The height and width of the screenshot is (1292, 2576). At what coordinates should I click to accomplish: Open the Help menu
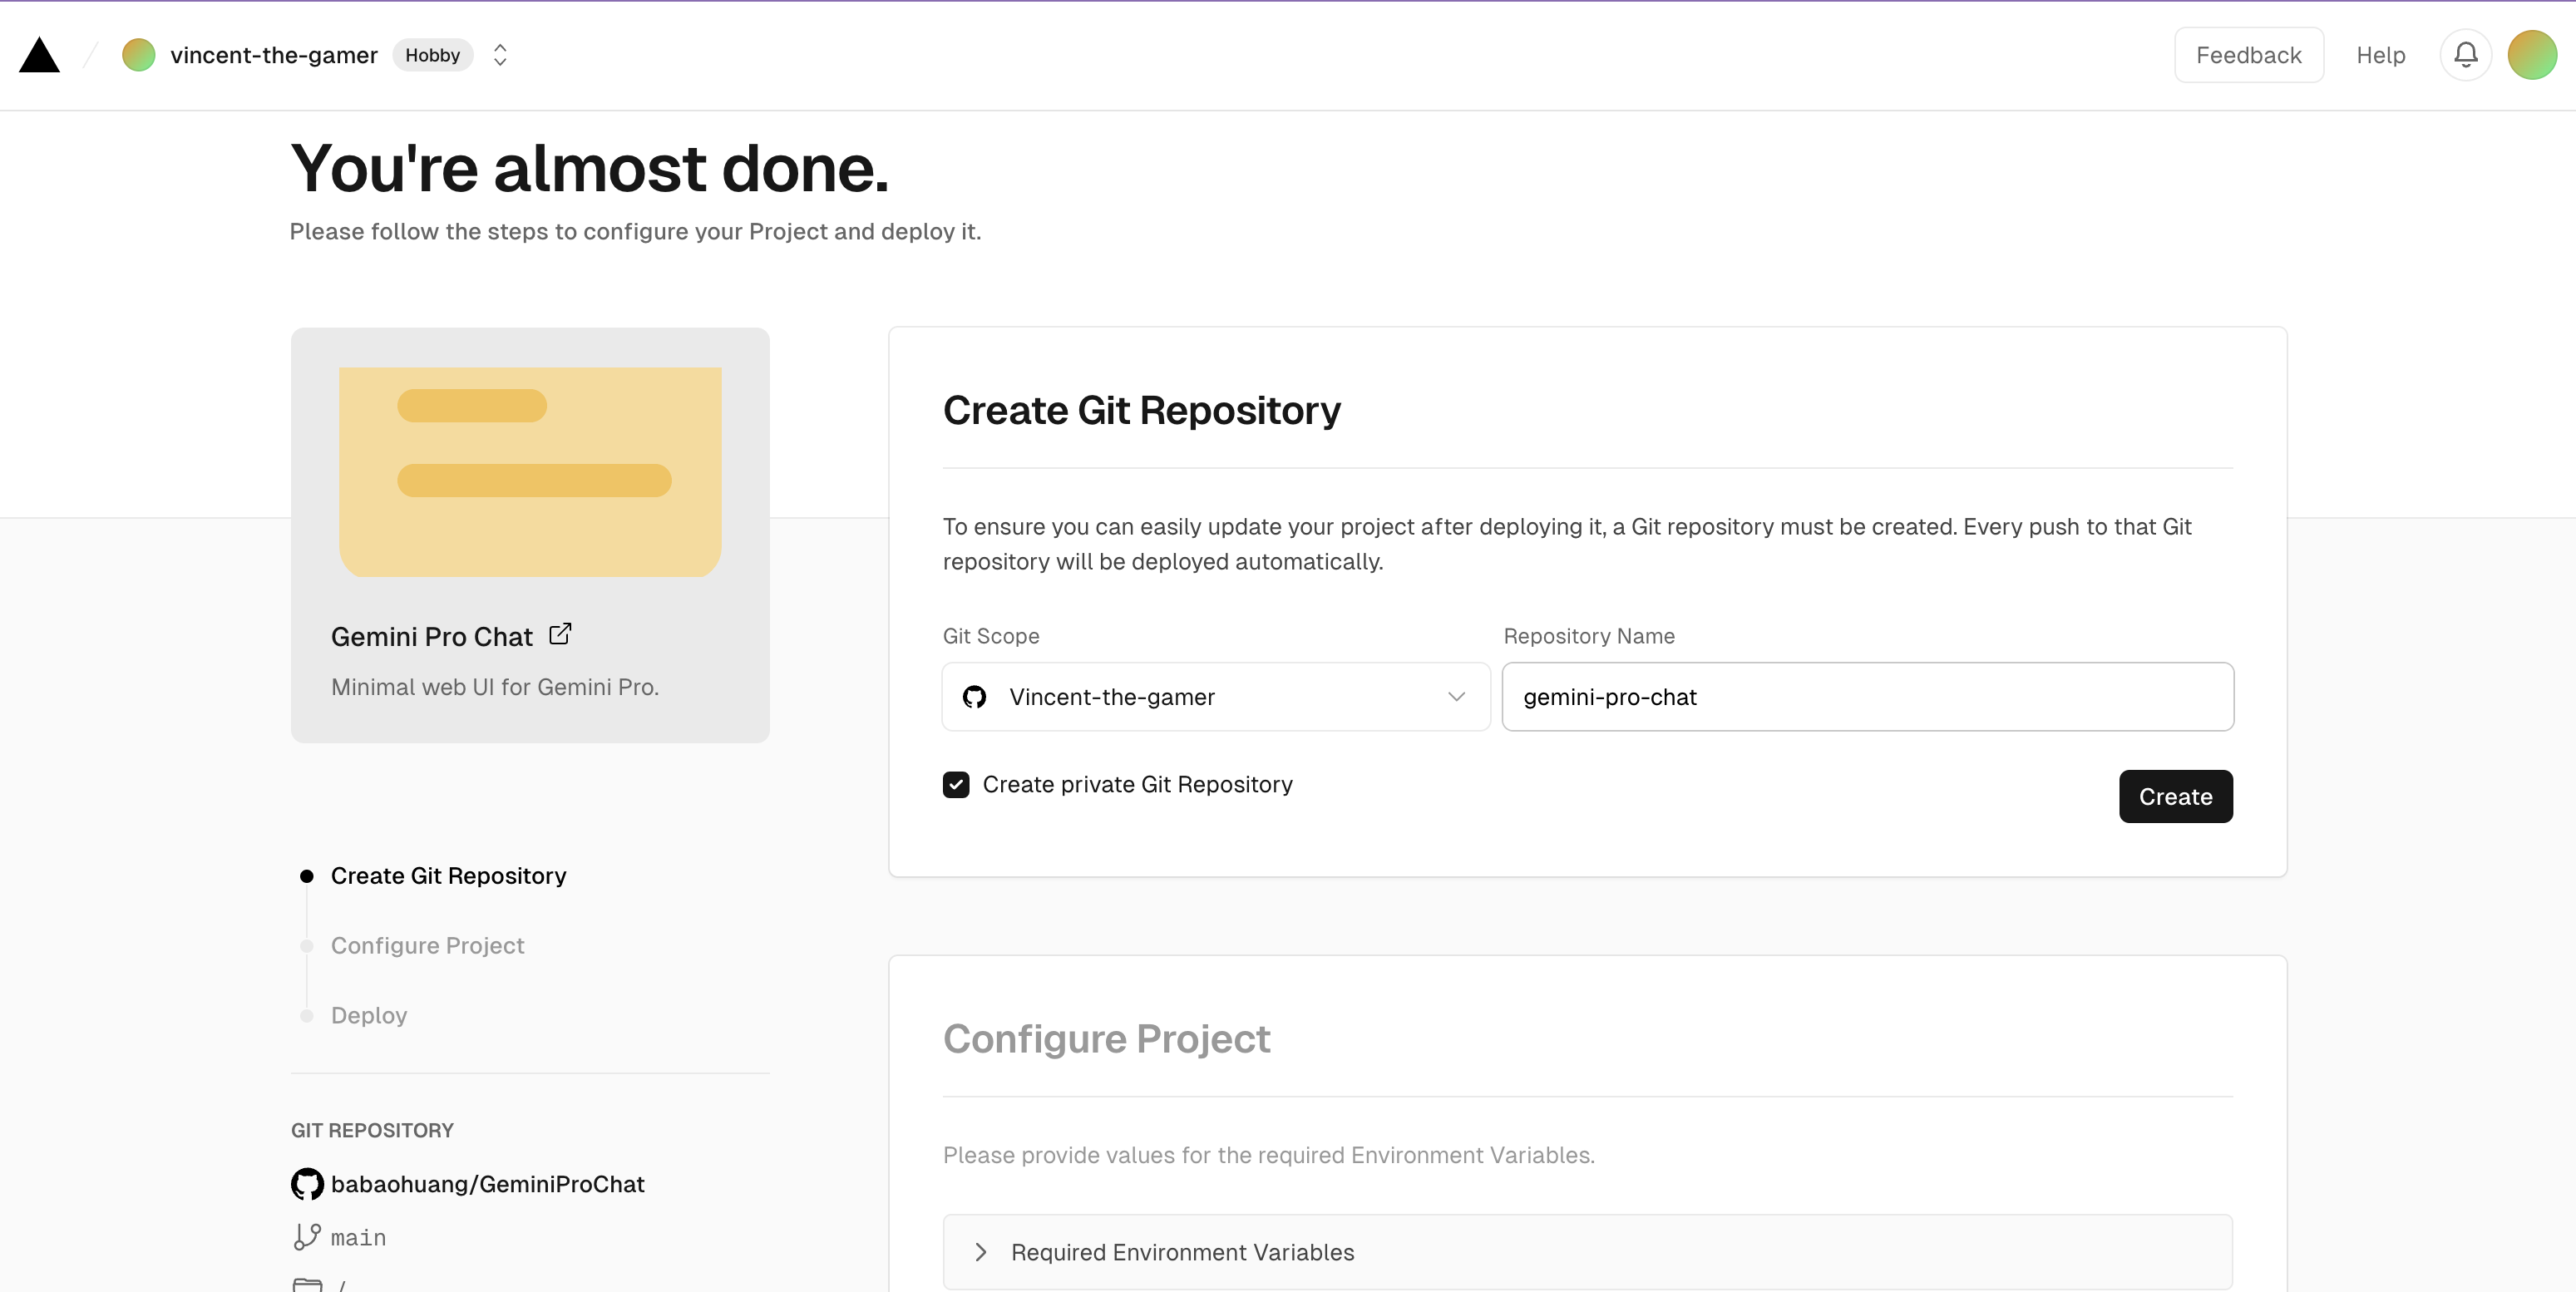(2380, 55)
